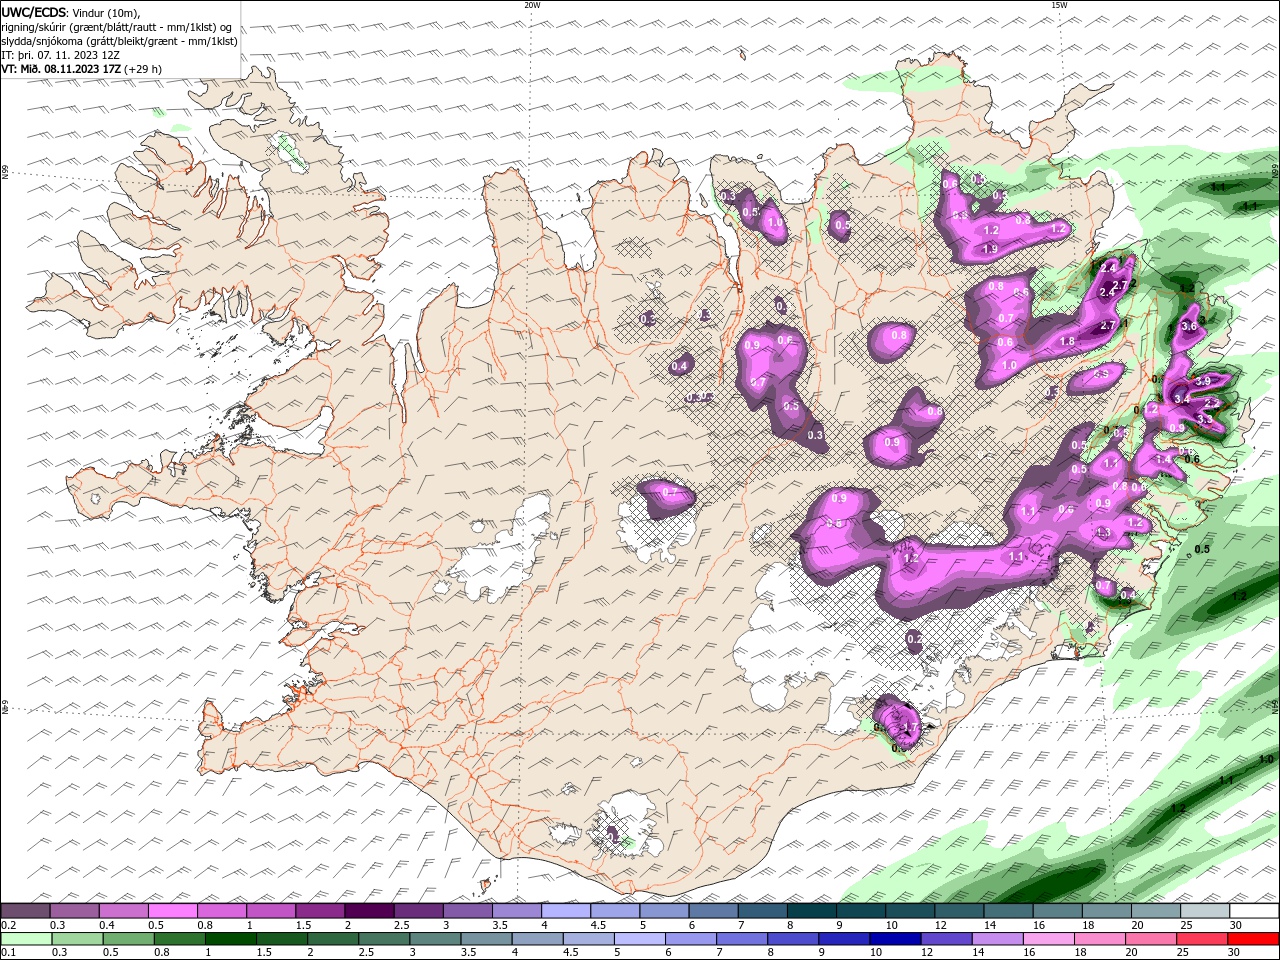Click the purple swatch between 1.5 and 2

320,911
